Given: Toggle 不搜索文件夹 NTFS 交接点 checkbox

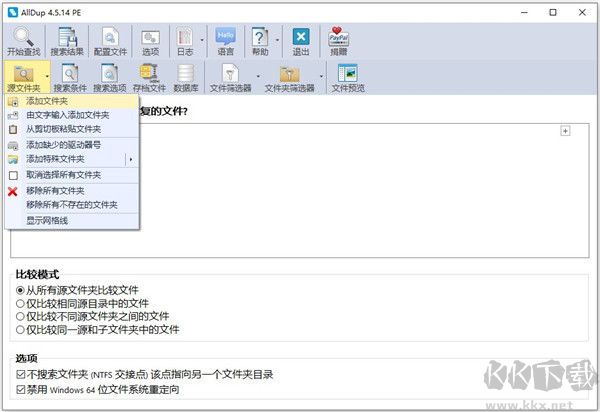Looking at the screenshot, I should click(x=21, y=374).
